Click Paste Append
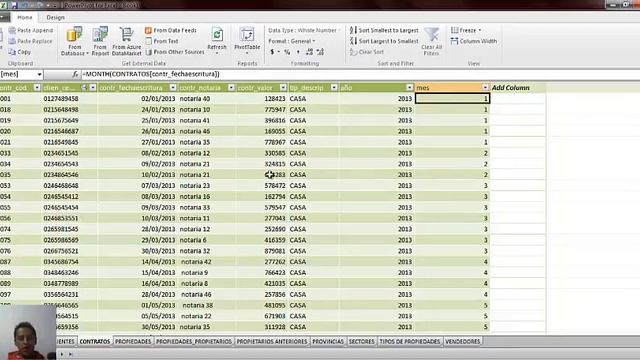This screenshot has width=640, height=360. pos(31,30)
